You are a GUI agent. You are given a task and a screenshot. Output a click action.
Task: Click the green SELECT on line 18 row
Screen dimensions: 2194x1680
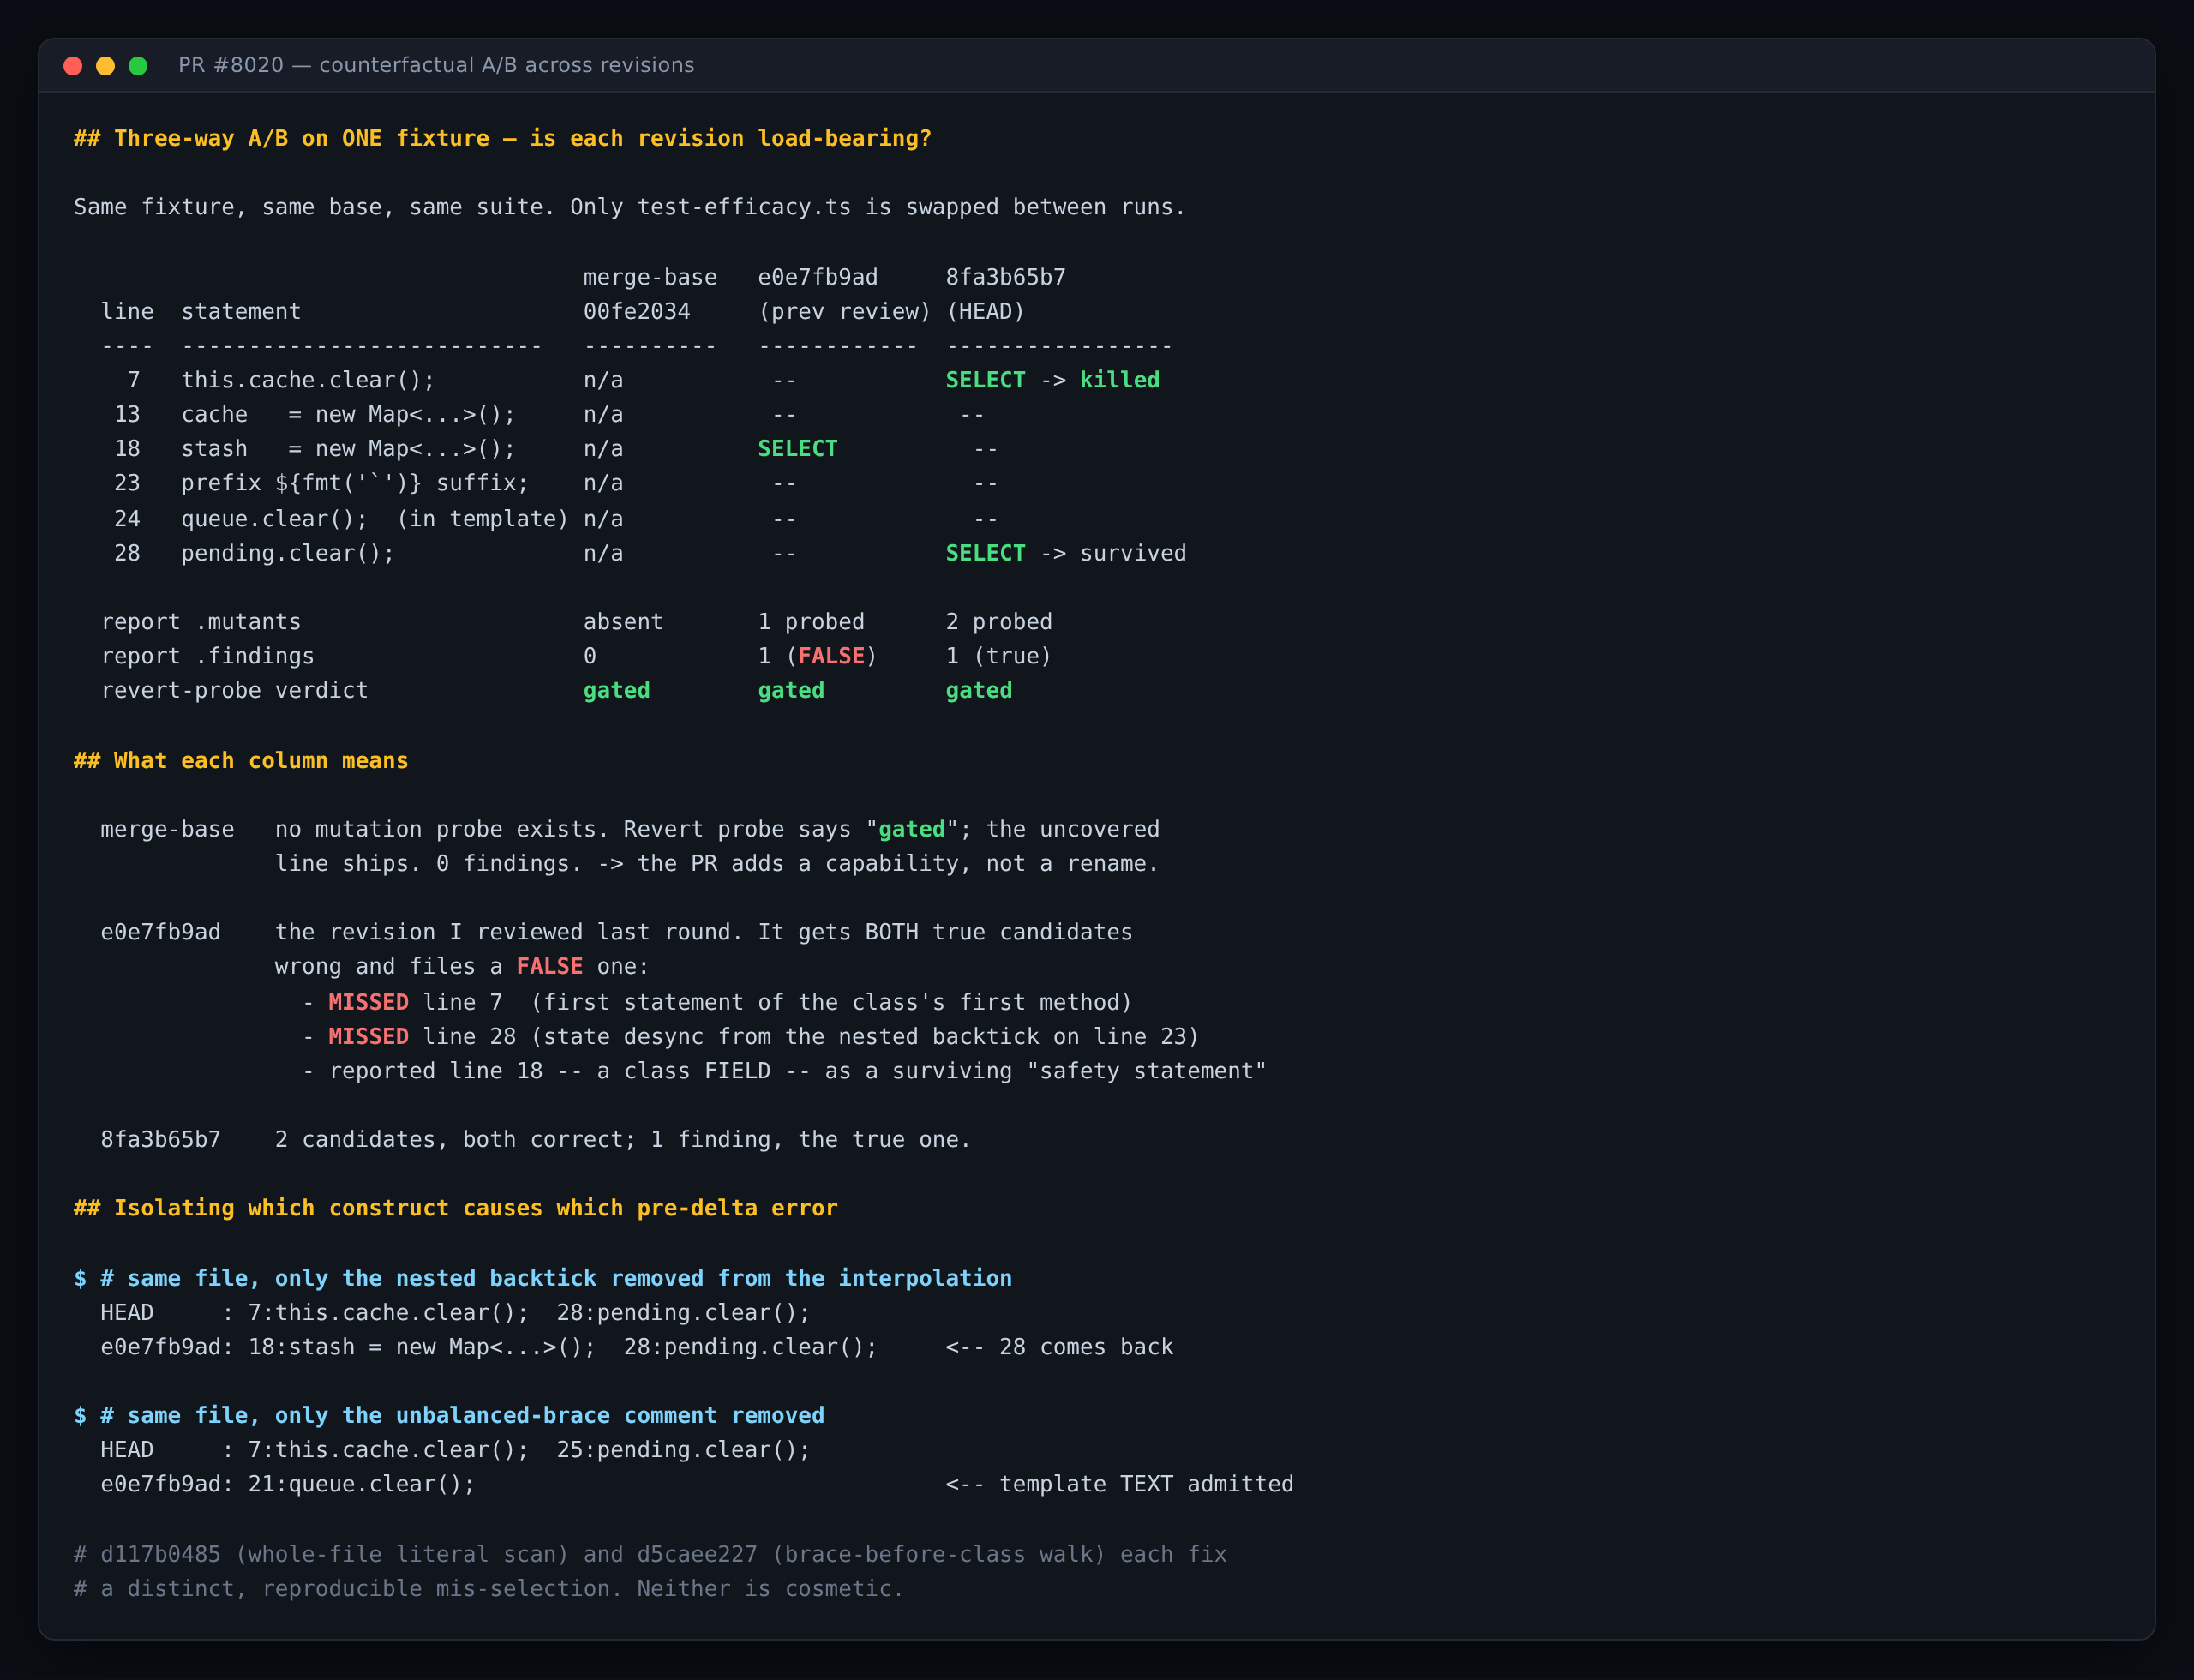click(797, 448)
